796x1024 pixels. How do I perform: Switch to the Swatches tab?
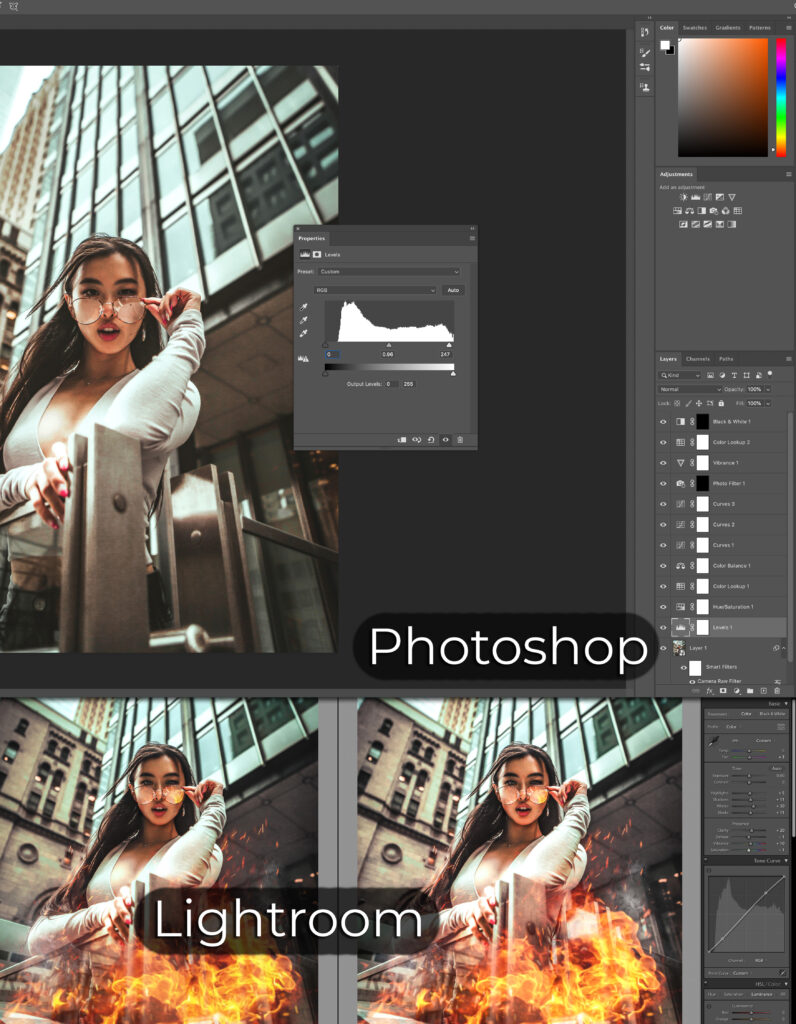pyautogui.click(x=695, y=28)
